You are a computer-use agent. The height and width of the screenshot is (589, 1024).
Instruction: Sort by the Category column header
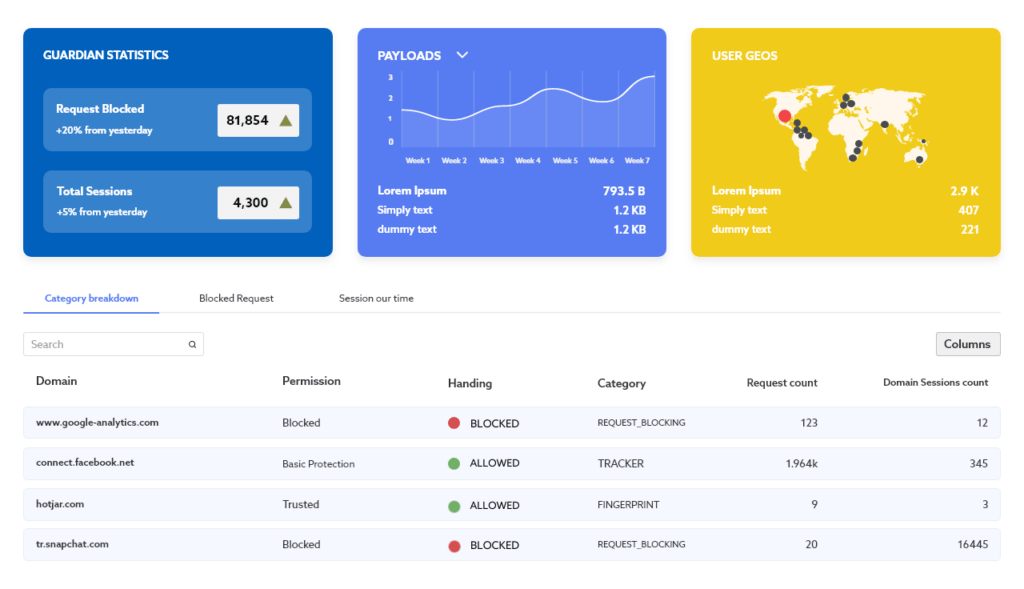tap(622, 382)
